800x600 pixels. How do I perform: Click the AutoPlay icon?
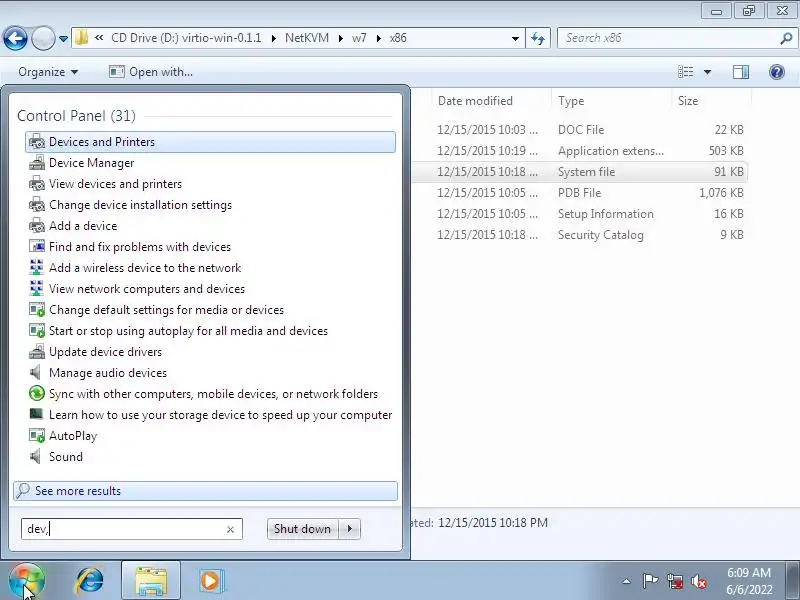tap(37, 435)
